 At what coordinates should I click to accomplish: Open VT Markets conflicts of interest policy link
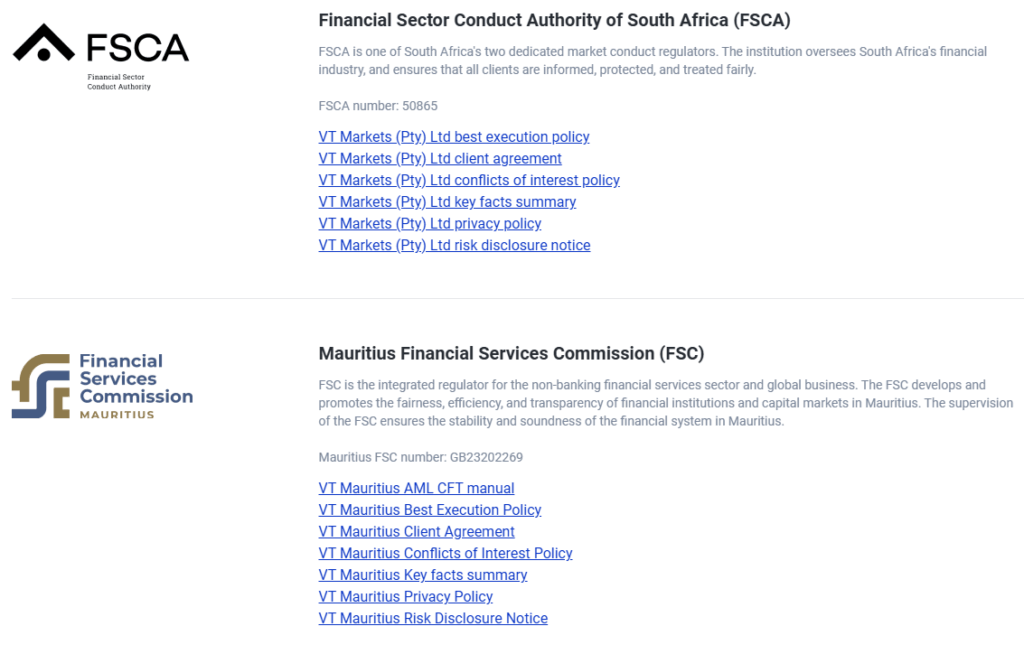pyautogui.click(x=469, y=180)
